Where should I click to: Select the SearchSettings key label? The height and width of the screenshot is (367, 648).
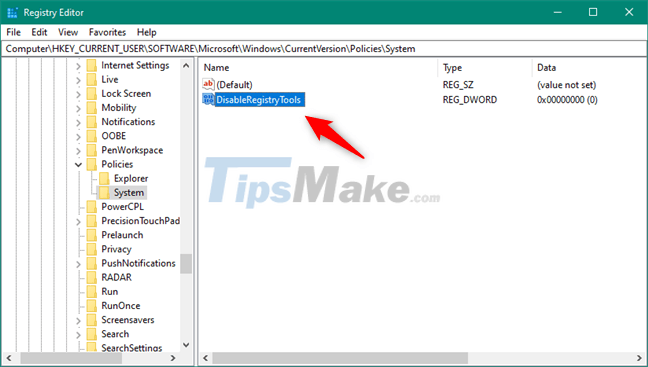coord(132,348)
